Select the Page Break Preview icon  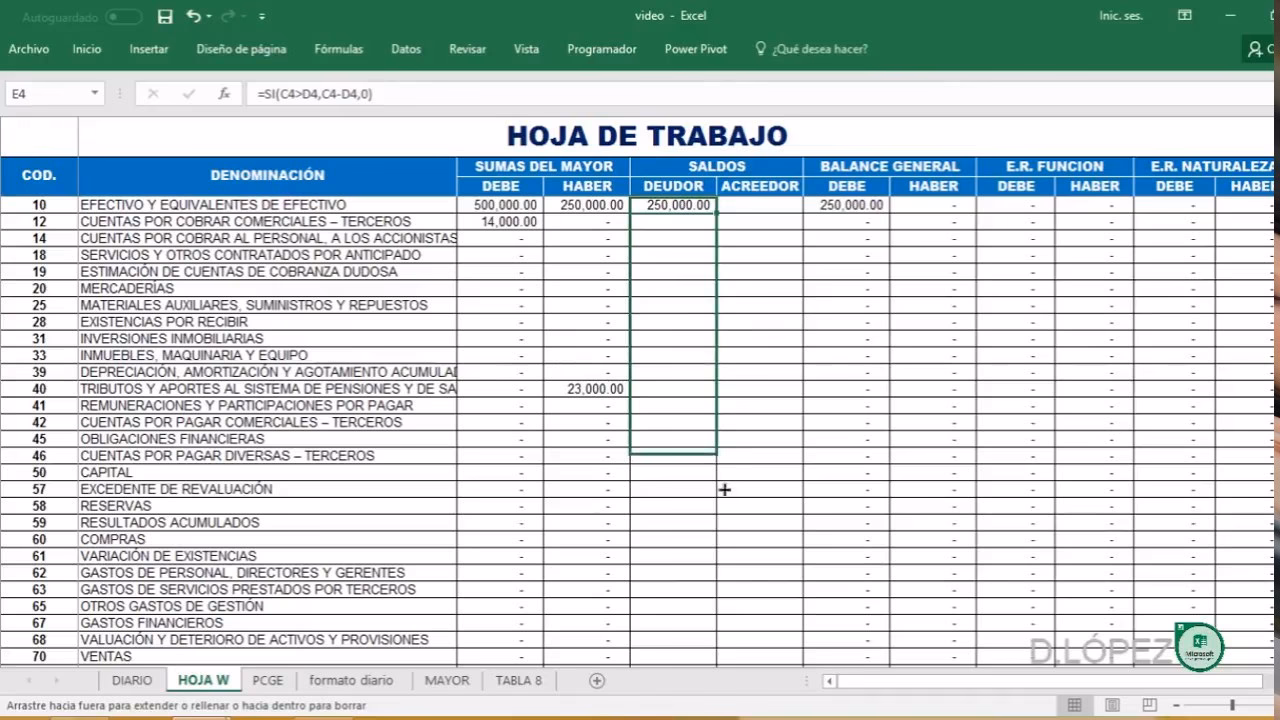point(1150,704)
